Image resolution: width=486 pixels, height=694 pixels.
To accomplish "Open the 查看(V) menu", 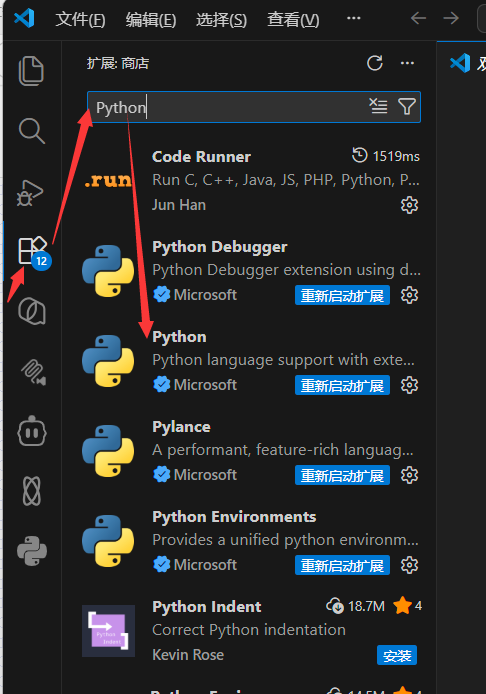I will pos(293,19).
